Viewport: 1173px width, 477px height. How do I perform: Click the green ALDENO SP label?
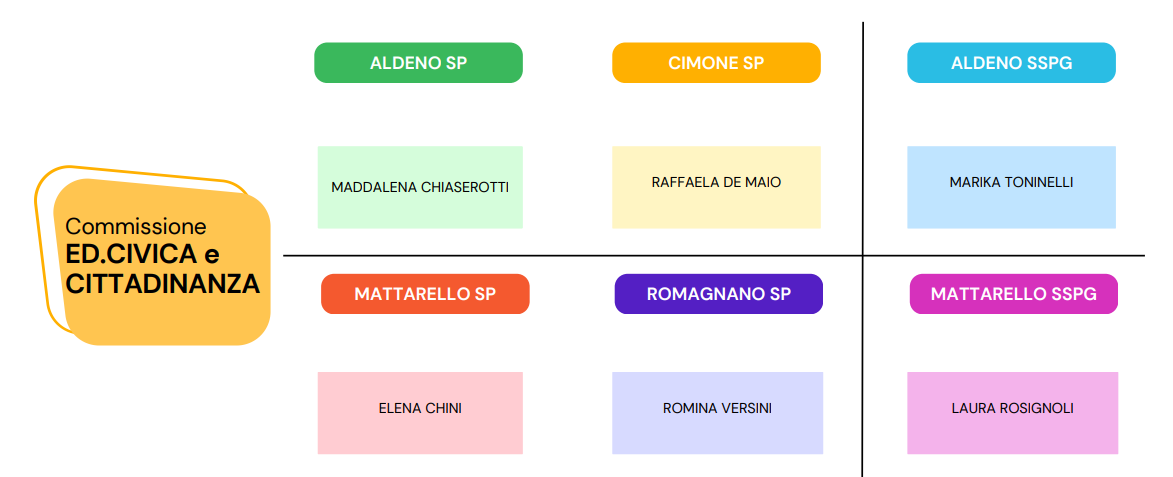click(x=418, y=63)
